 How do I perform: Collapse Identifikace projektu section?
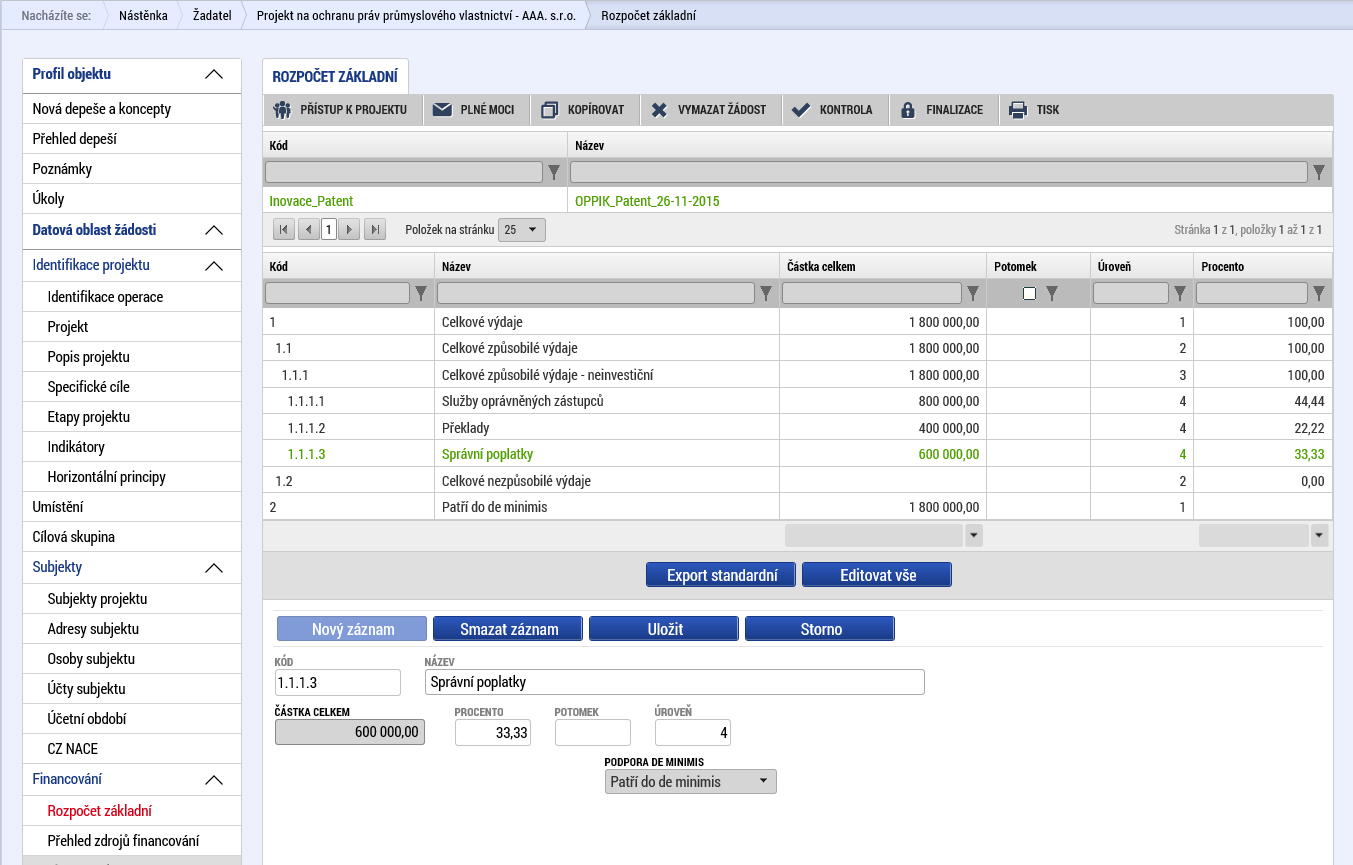(213, 266)
